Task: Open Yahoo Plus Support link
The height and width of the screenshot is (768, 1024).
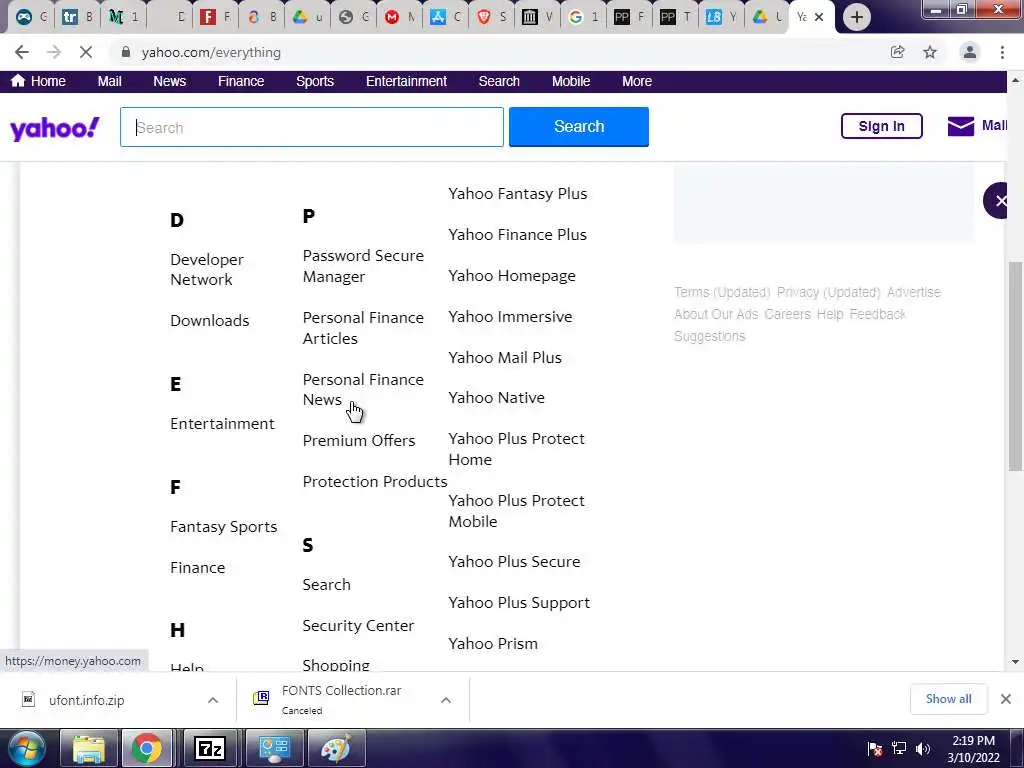Action: (519, 603)
